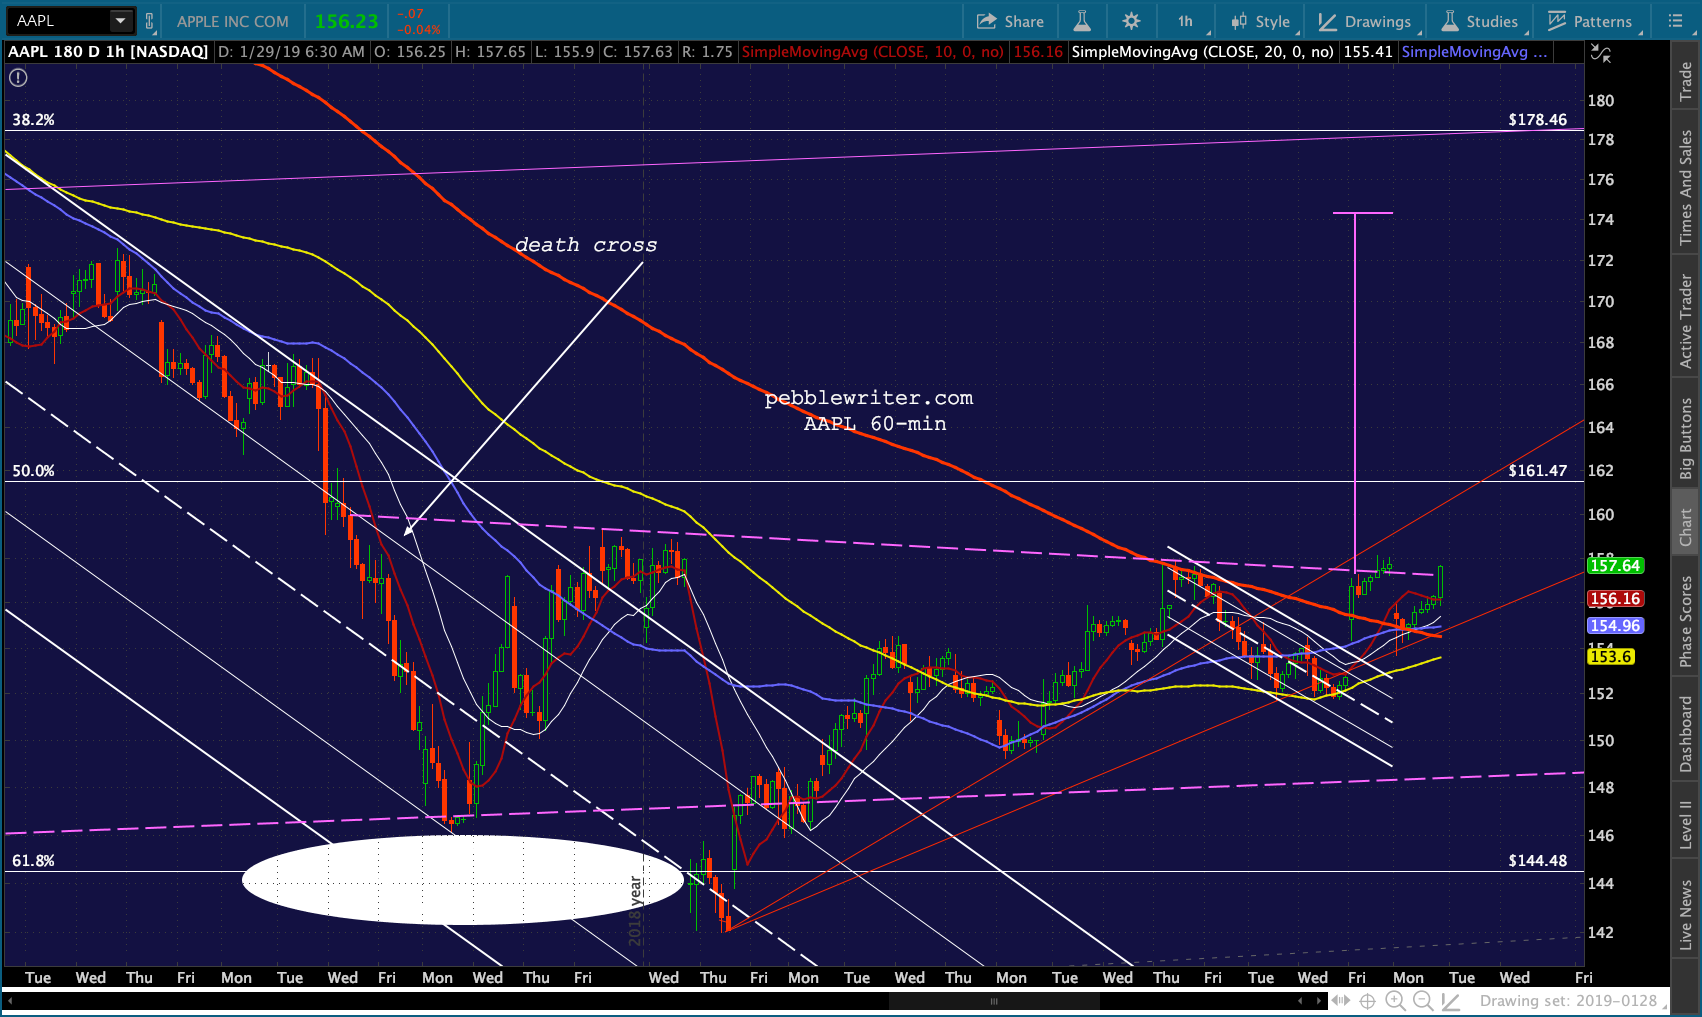Click the scrollbar right arrow
The height and width of the screenshot is (1017, 1702).
1318,1000
